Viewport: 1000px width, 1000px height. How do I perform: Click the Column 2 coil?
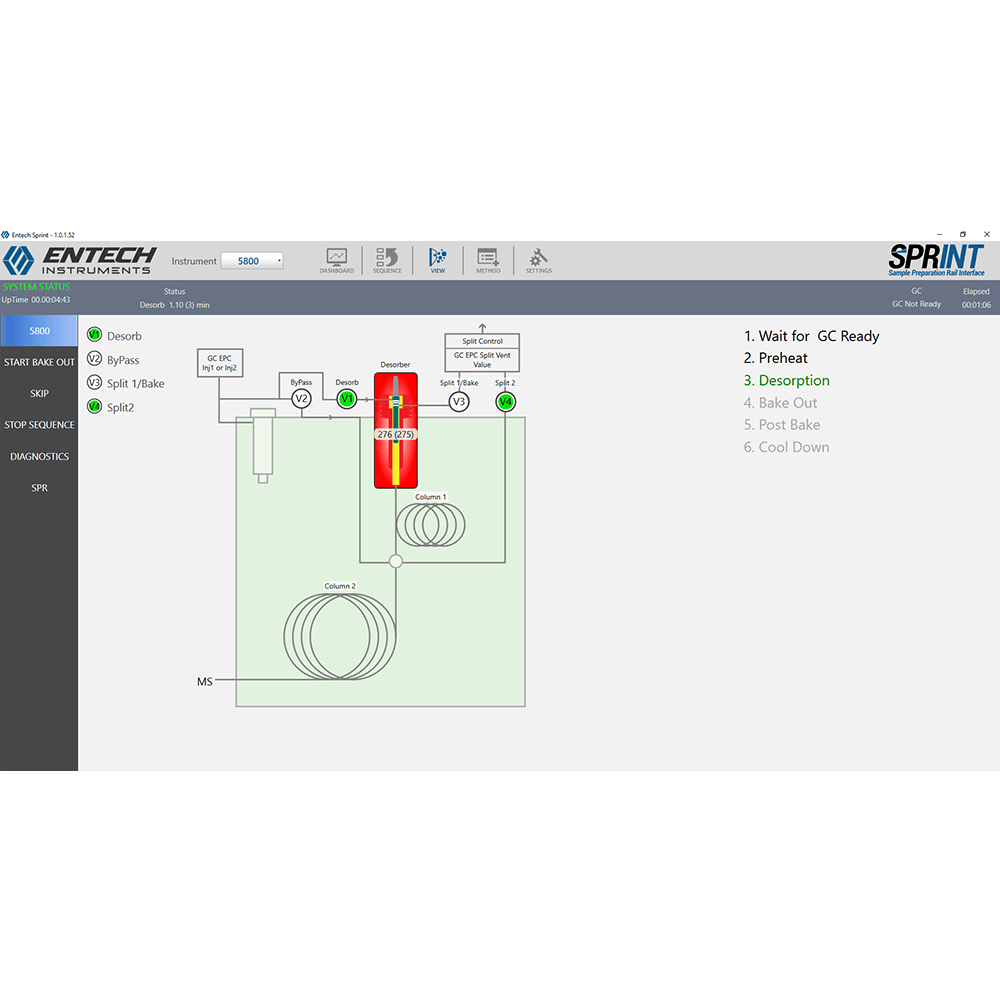coord(339,636)
